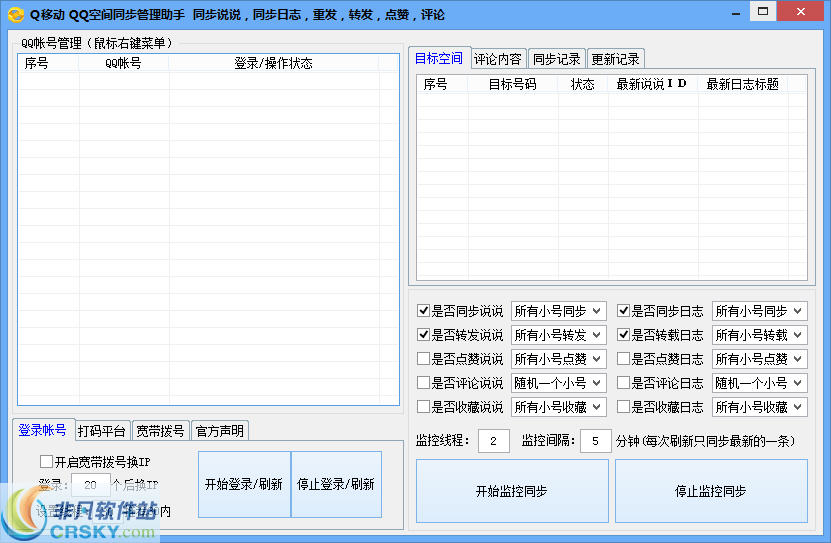Focus the 监控间隔 input field

coord(596,441)
